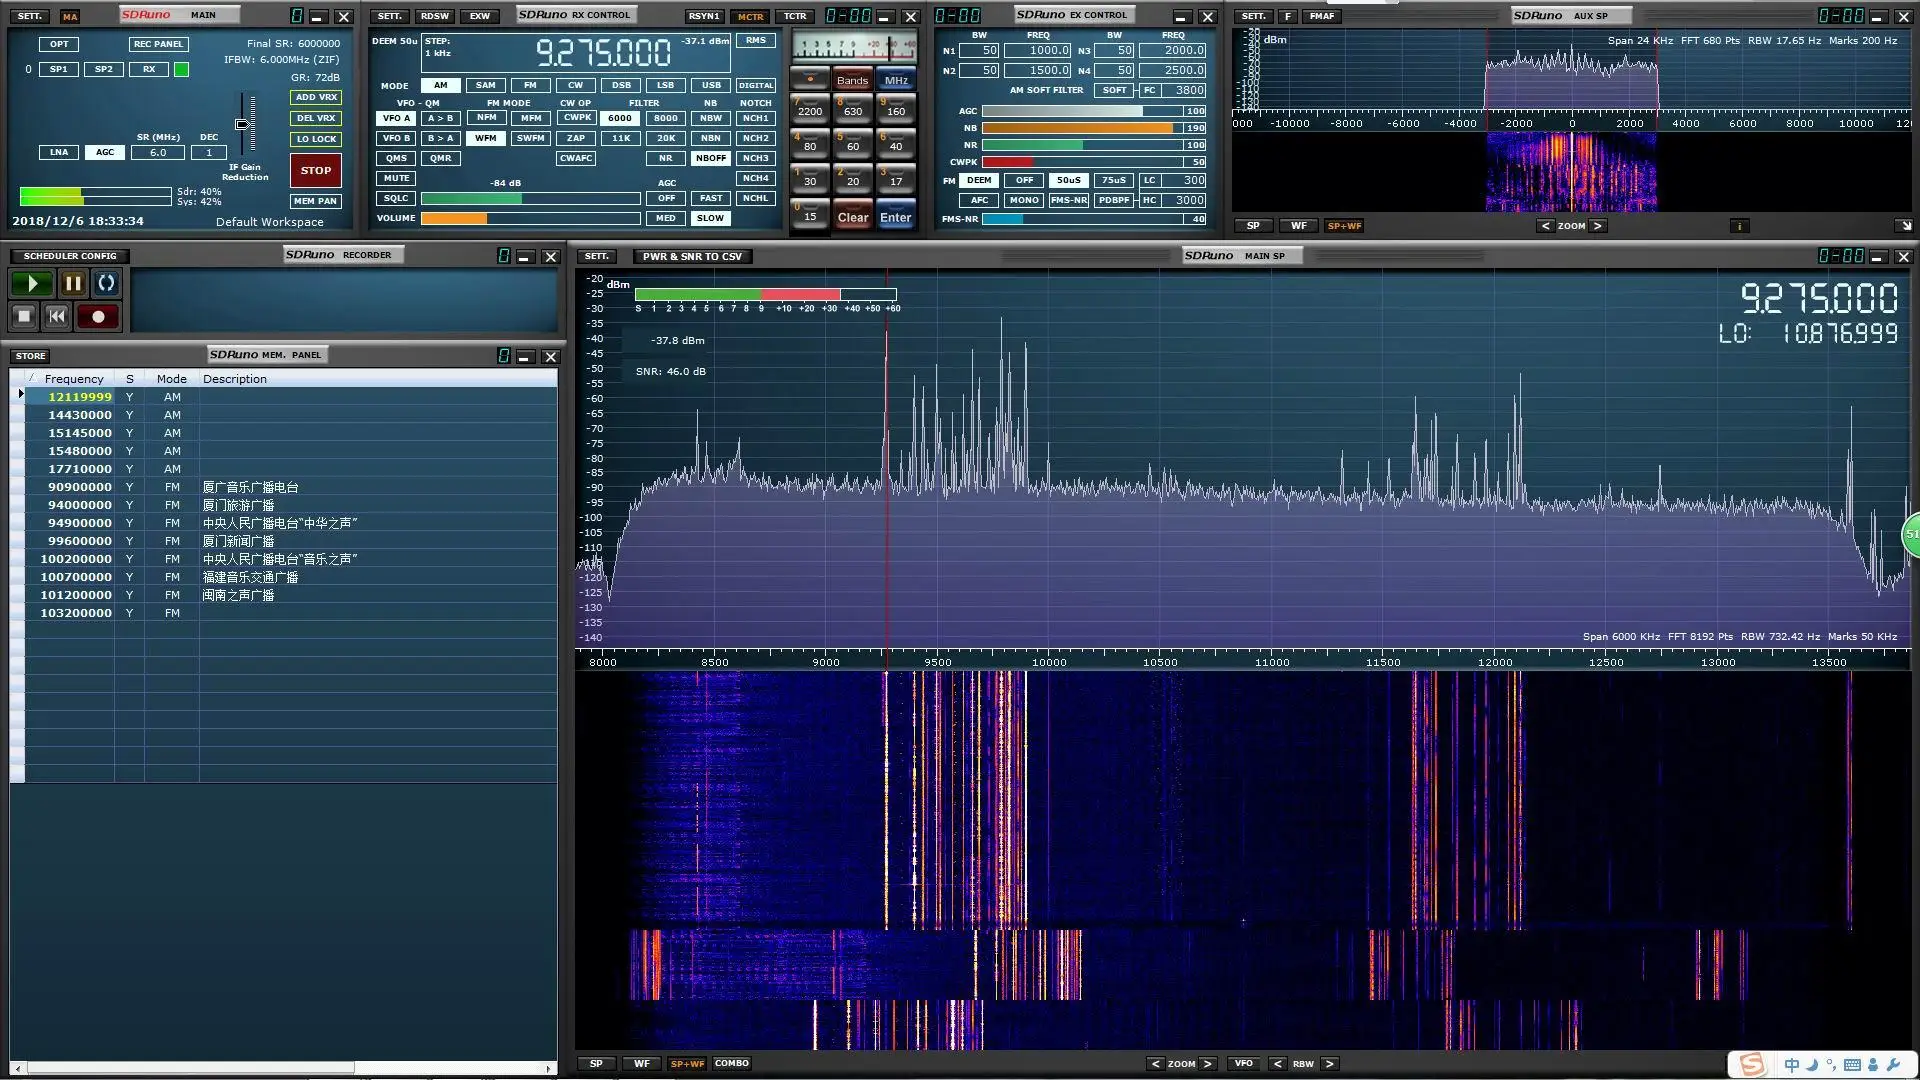Toggle the NBOFF noise blanker button
Viewport: 1920px width, 1080px height.
pyautogui.click(x=710, y=158)
